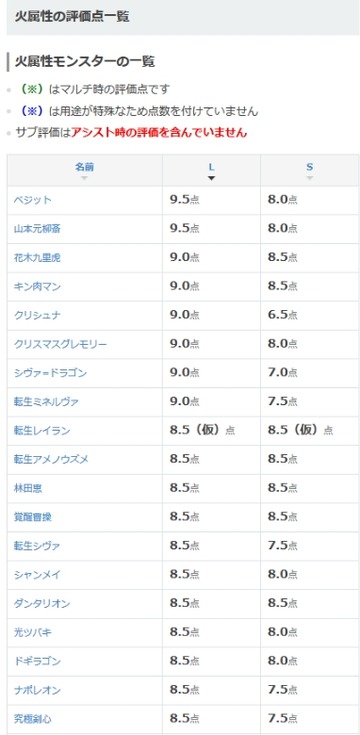Open the キン肉マン link

pyautogui.click(x=37, y=286)
